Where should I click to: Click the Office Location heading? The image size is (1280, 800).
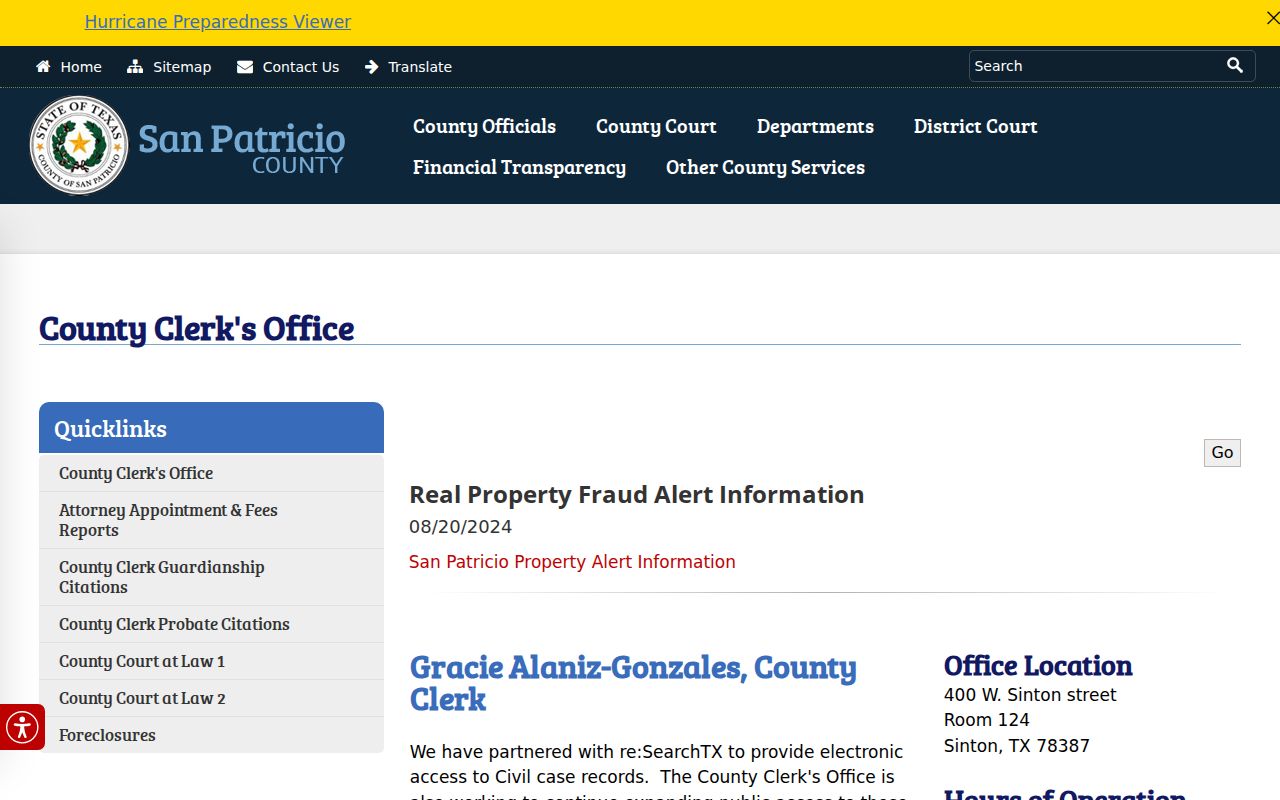coord(1038,666)
